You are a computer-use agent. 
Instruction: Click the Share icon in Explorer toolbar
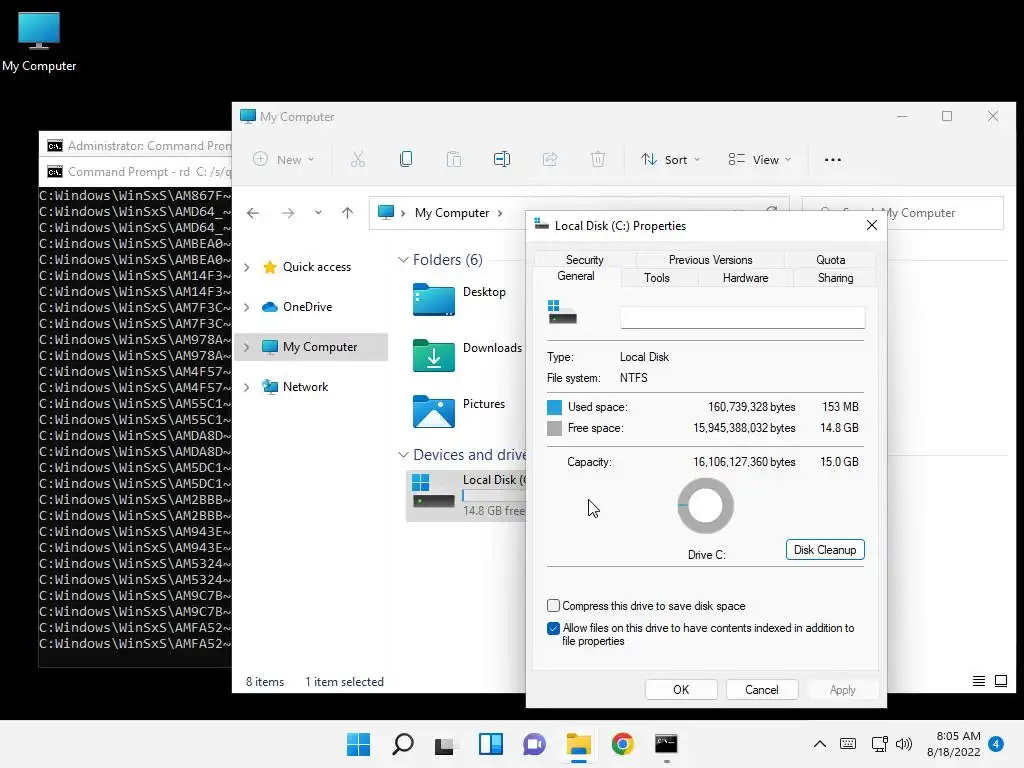tap(550, 159)
